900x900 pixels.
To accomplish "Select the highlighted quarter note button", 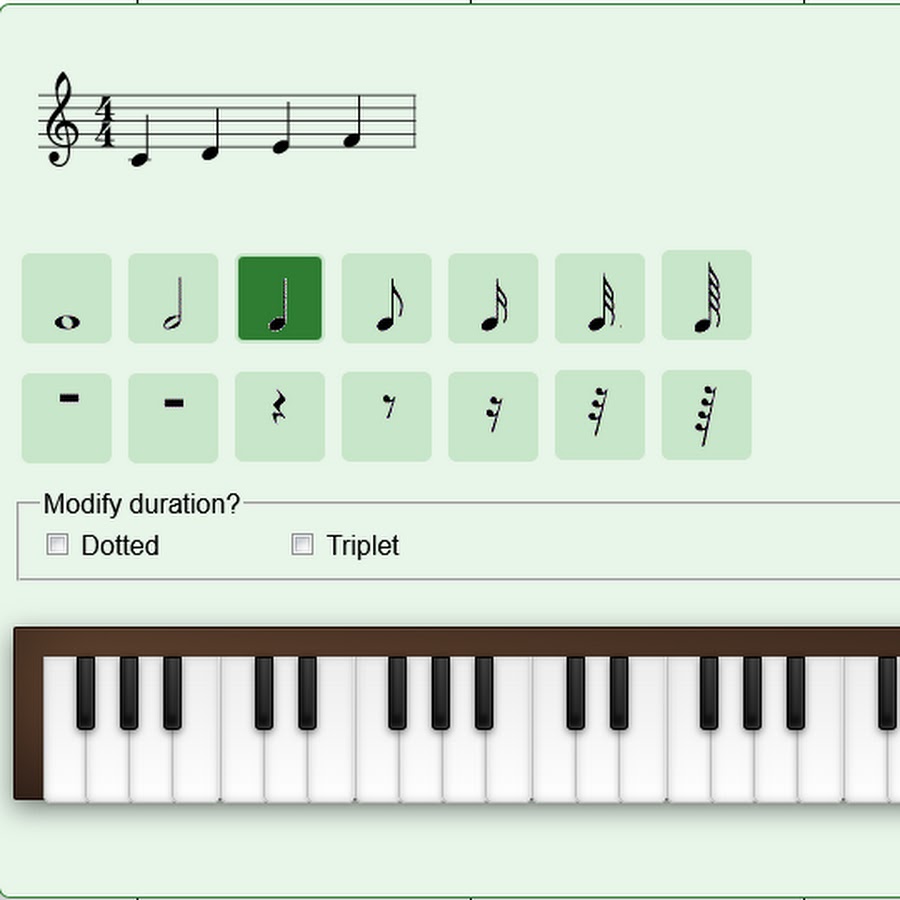I will coord(280,298).
